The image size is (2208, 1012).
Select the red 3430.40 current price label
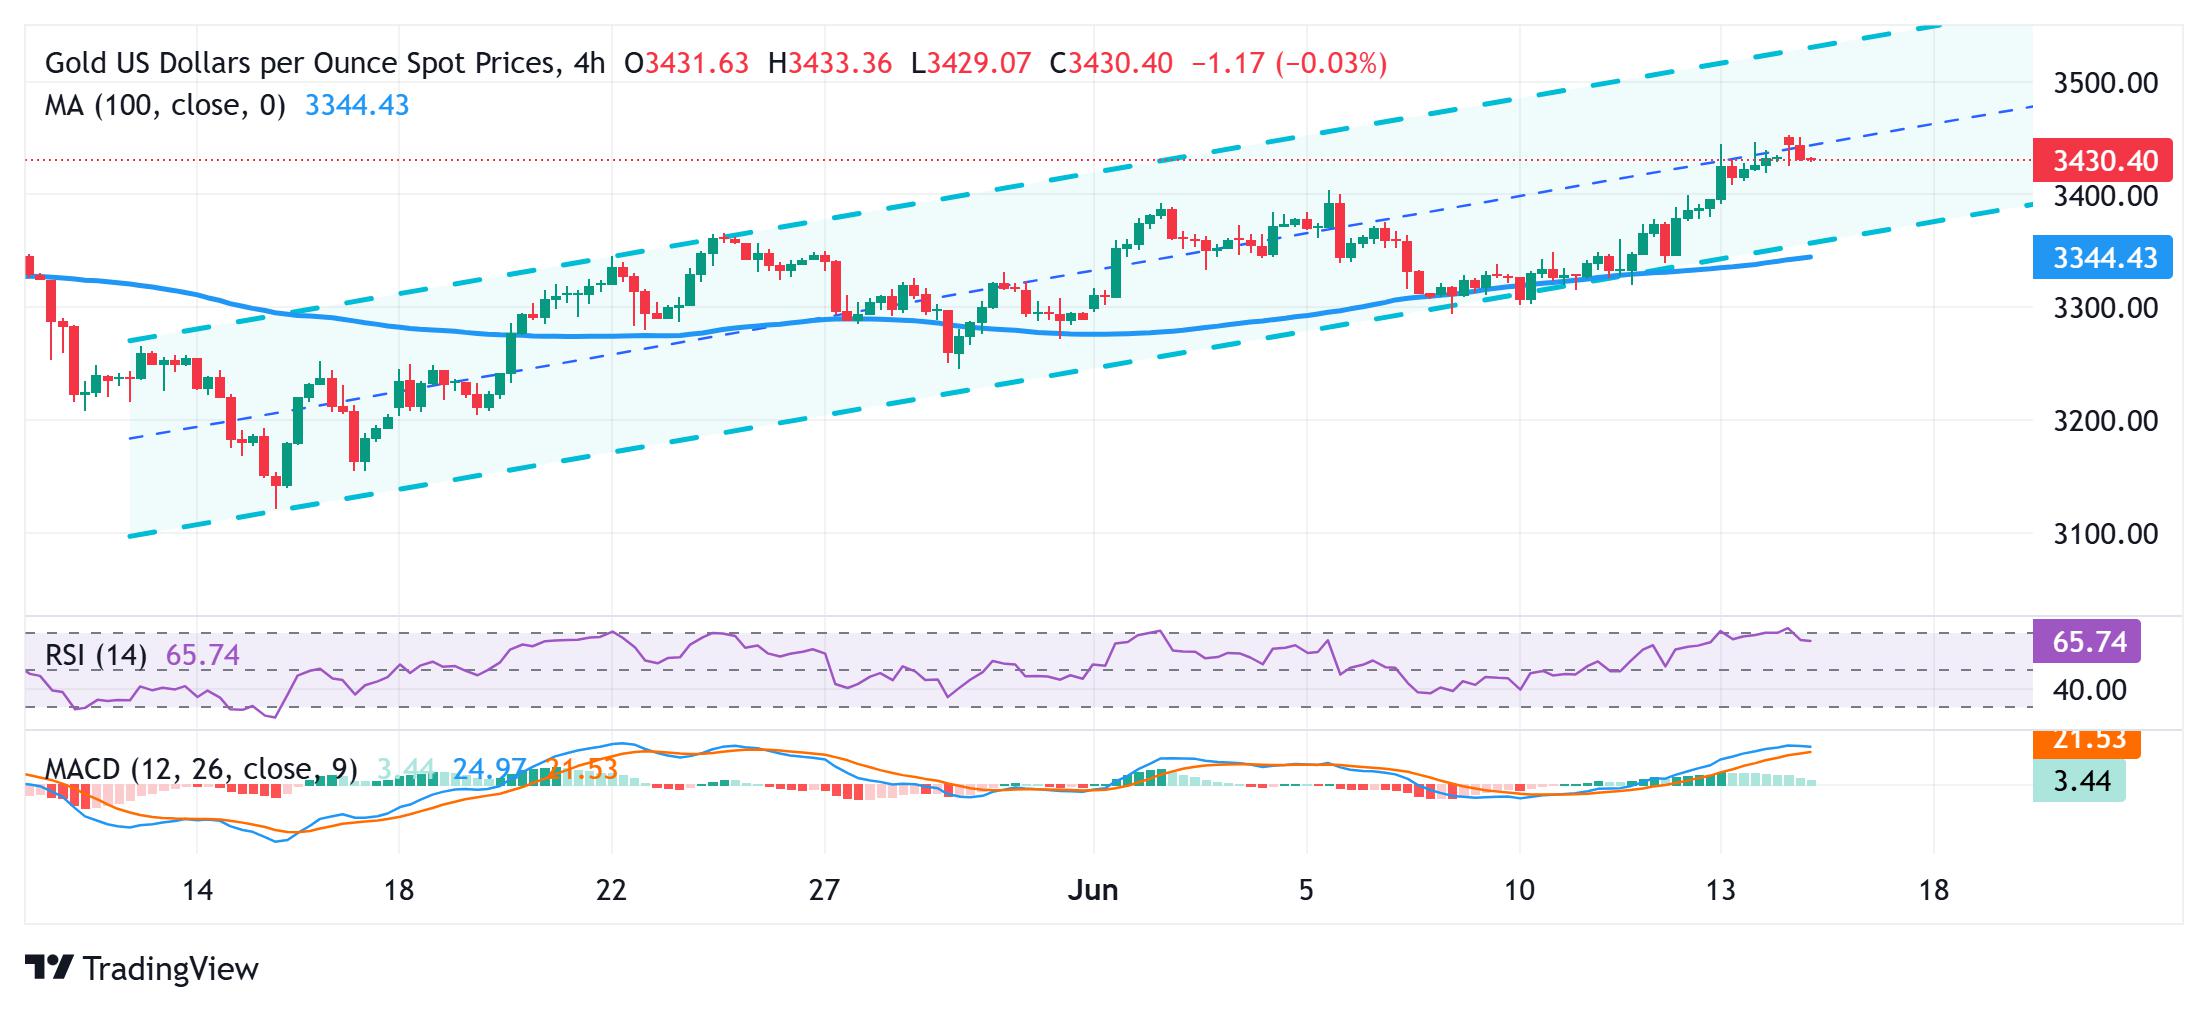point(2102,160)
